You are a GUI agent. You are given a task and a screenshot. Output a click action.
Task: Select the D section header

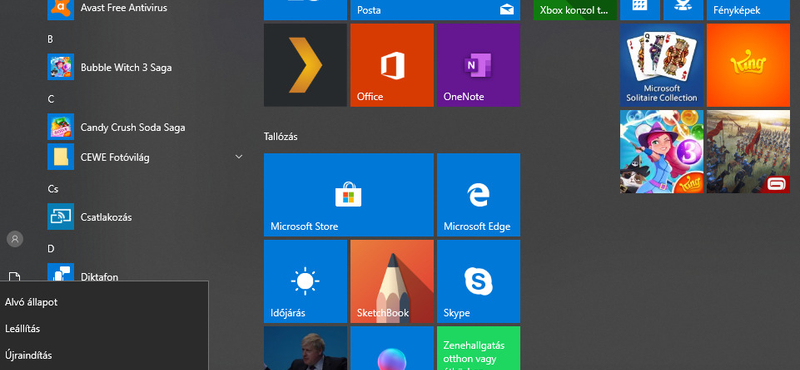click(51, 249)
